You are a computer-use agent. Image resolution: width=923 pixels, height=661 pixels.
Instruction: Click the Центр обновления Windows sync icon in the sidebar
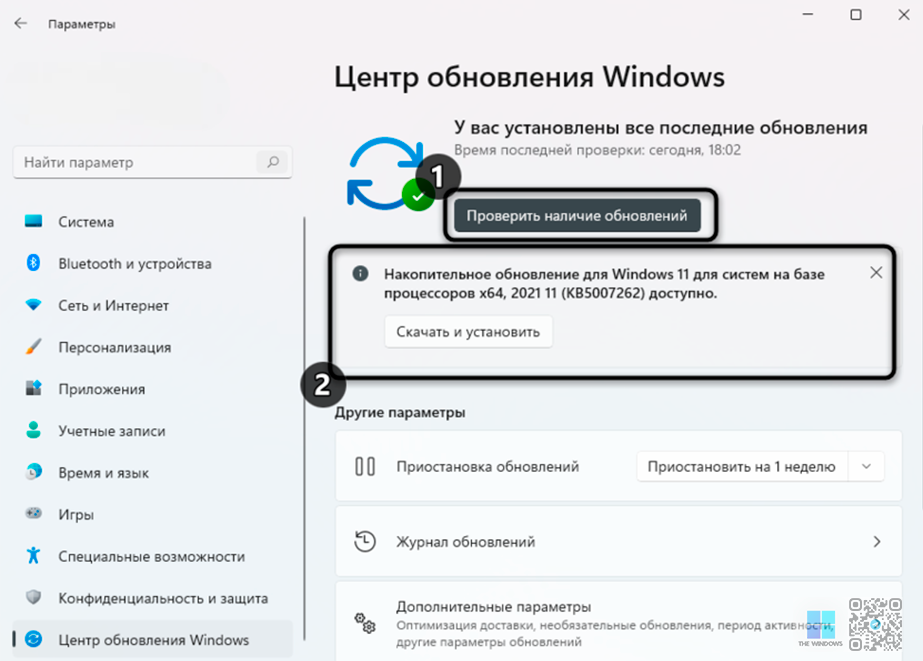coord(34,639)
